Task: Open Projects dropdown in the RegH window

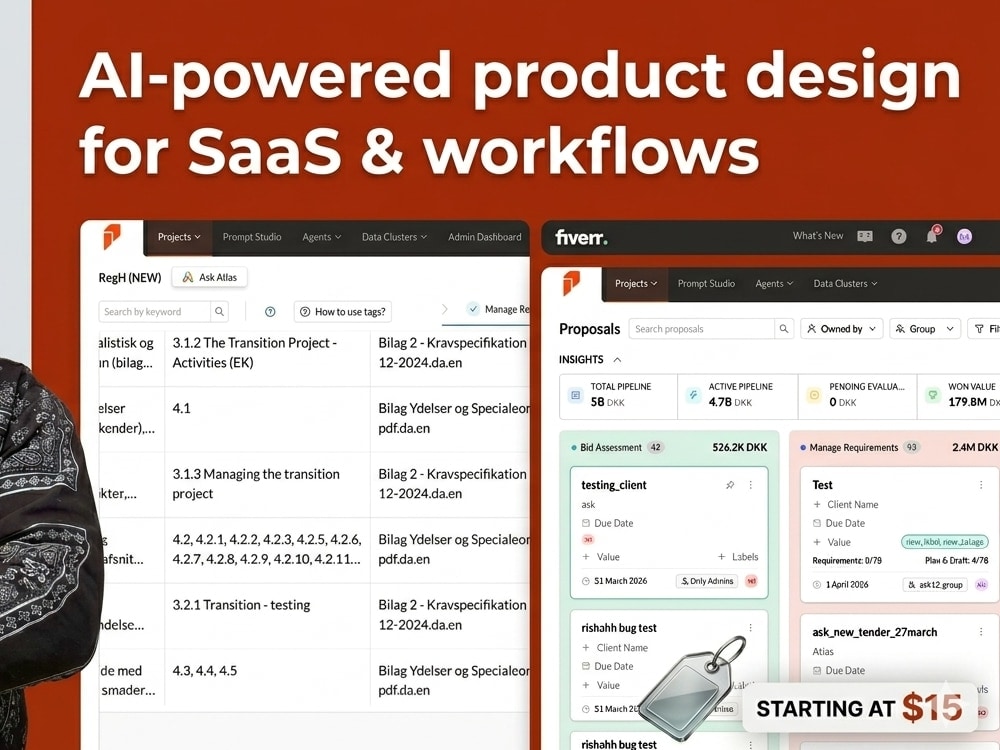Action: [179, 237]
